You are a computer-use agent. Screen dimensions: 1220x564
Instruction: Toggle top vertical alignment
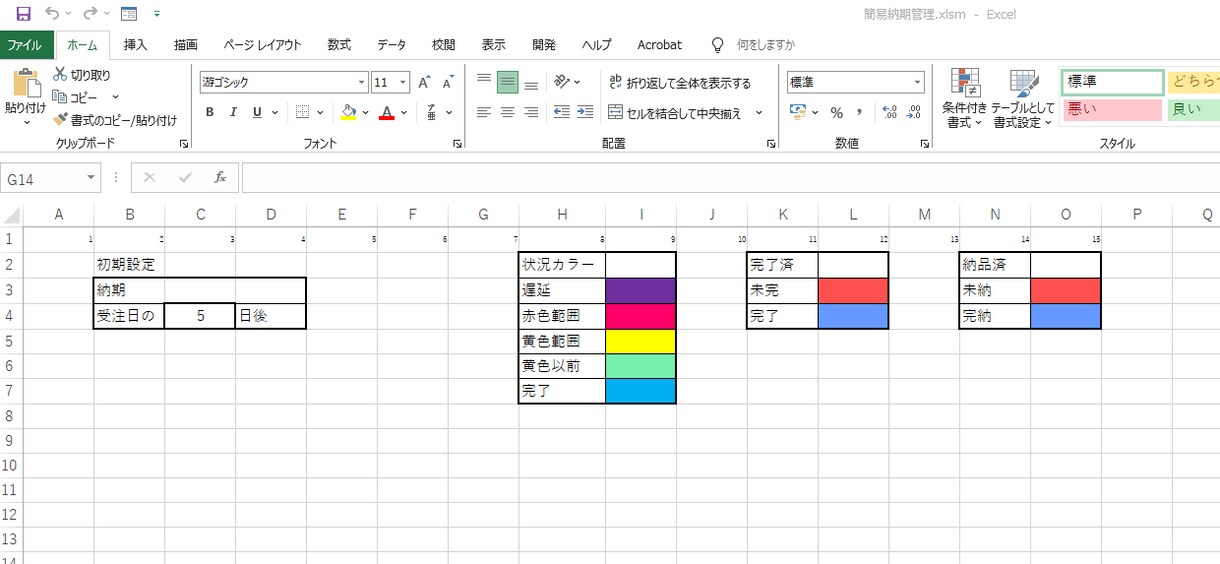[x=484, y=82]
